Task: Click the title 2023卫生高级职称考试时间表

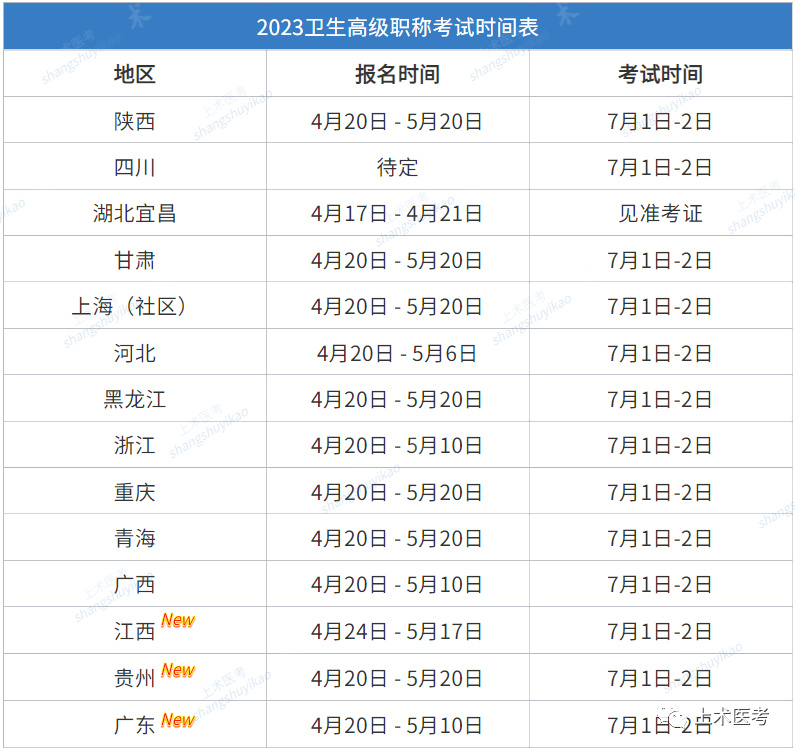Action: point(398,27)
